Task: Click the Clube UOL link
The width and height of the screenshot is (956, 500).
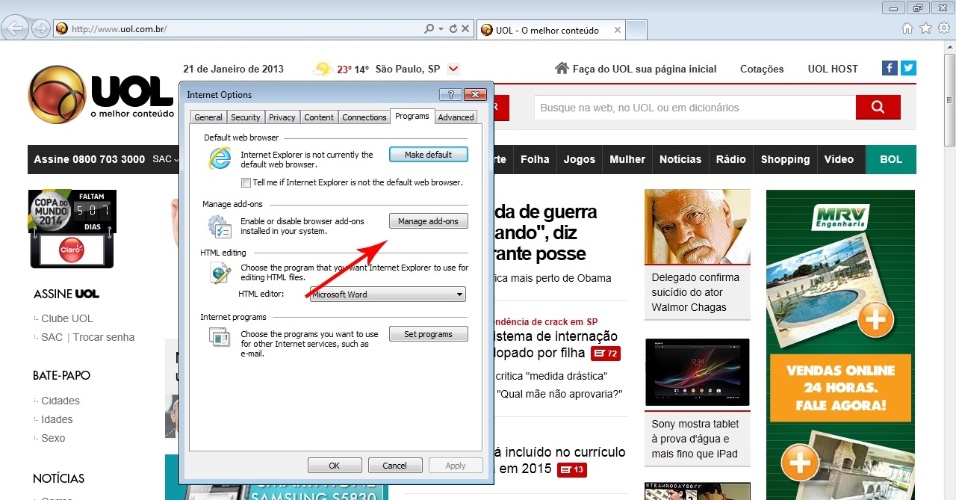Action: tap(67, 318)
